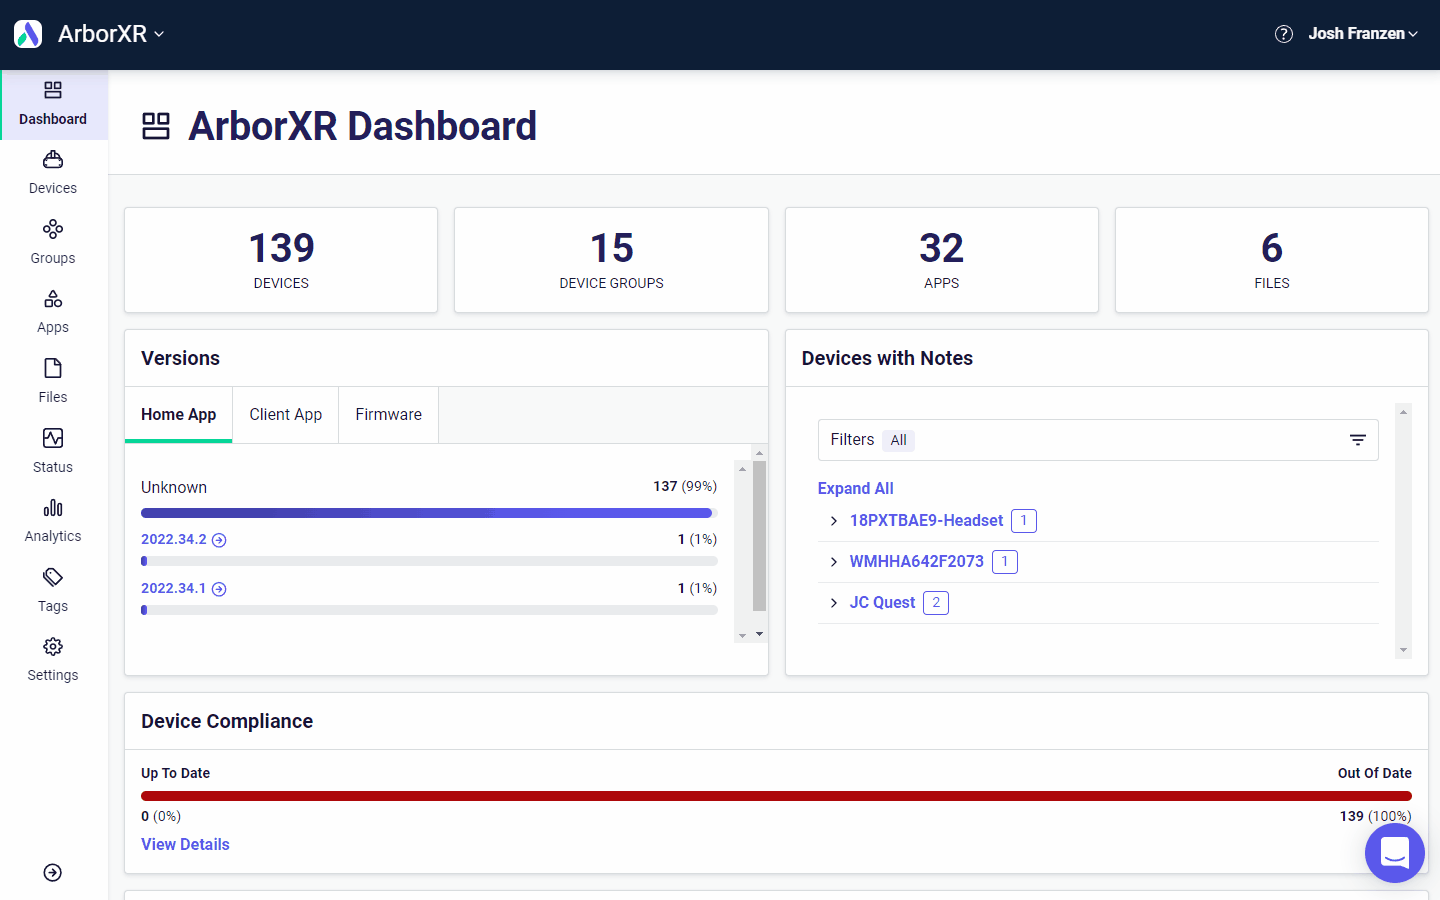Click the note count badge for 18PXTBAE9-Headset
The height and width of the screenshot is (900, 1440).
1024,521
